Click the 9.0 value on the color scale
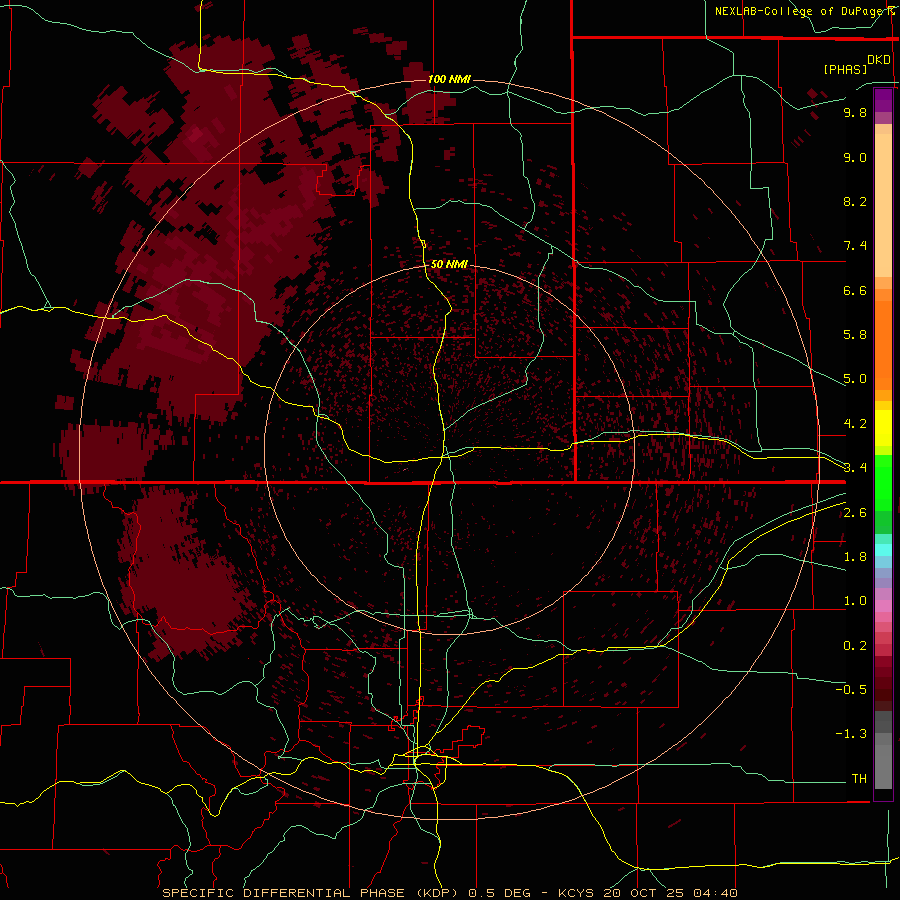This screenshot has height=900, width=900. coord(855,157)
